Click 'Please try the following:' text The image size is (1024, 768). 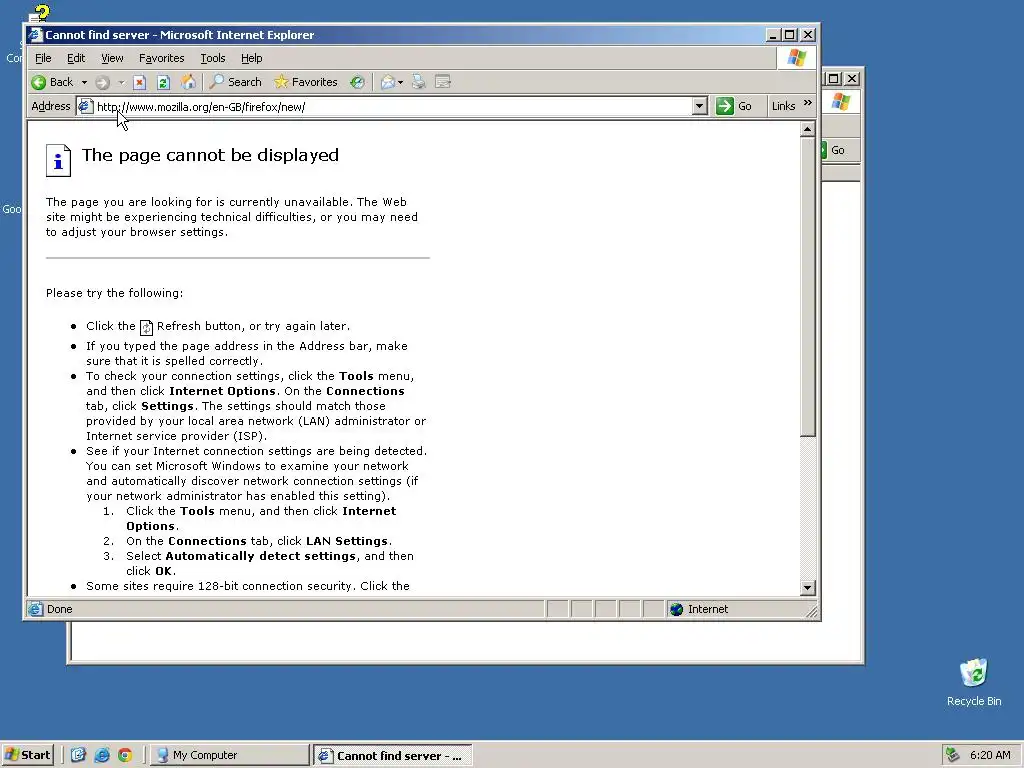pyautogui.click(x=114, y=293)
